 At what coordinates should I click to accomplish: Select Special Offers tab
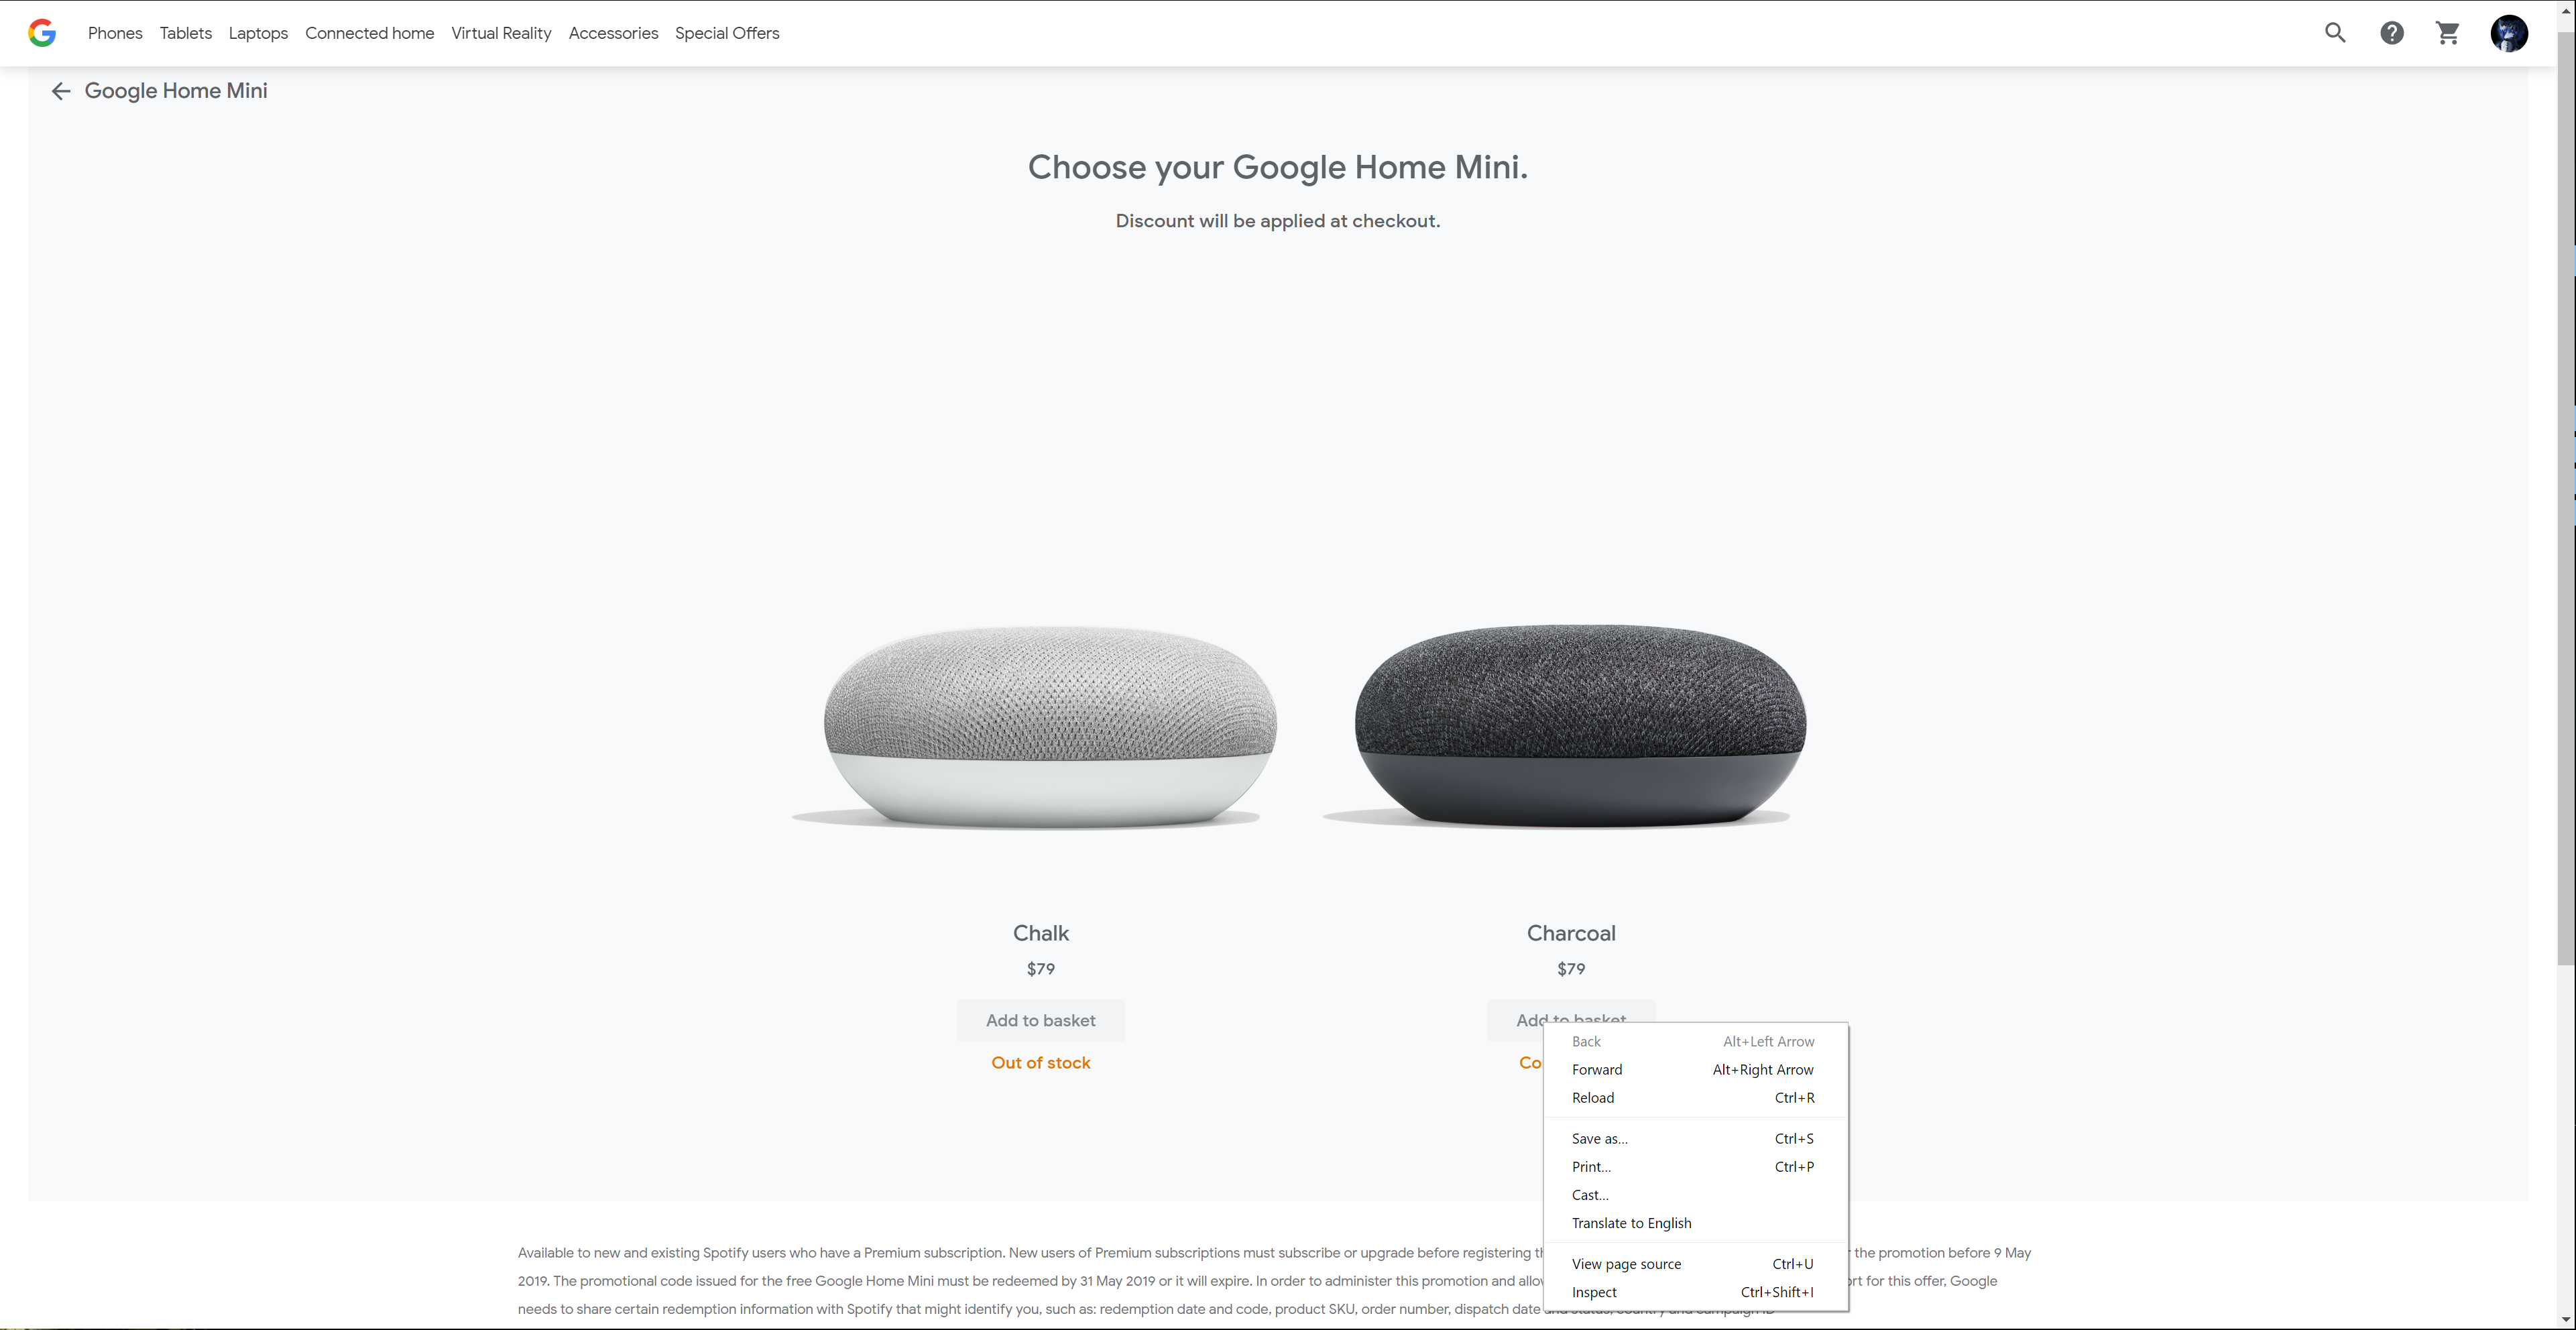[727, 32]
